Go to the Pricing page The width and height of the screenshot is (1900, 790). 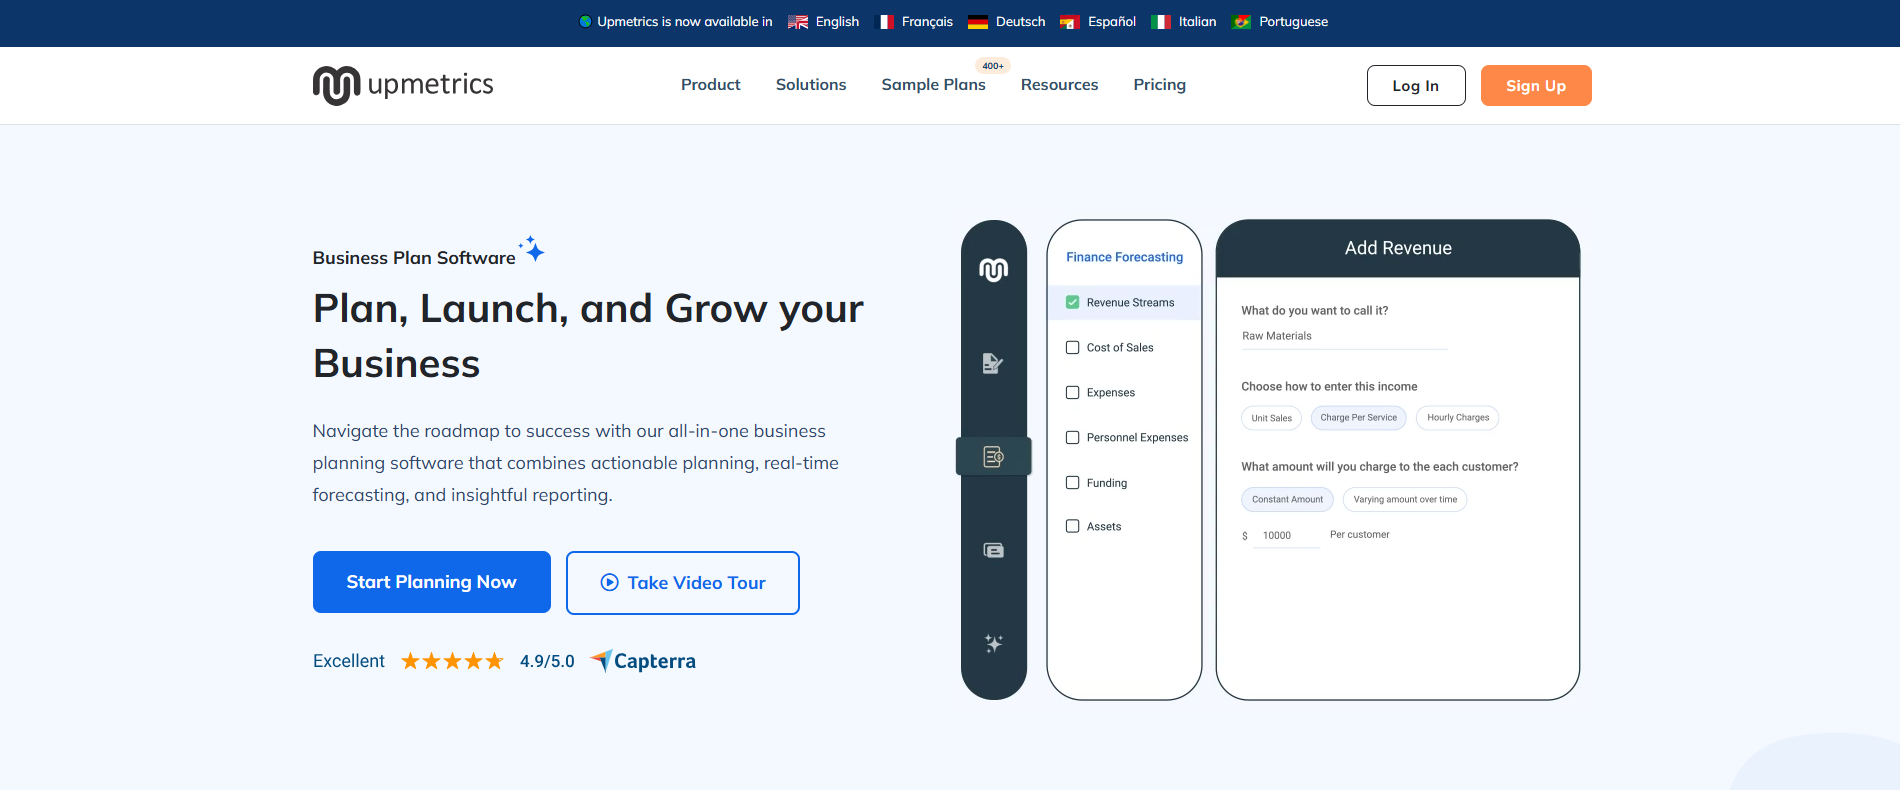(1159, 85)
